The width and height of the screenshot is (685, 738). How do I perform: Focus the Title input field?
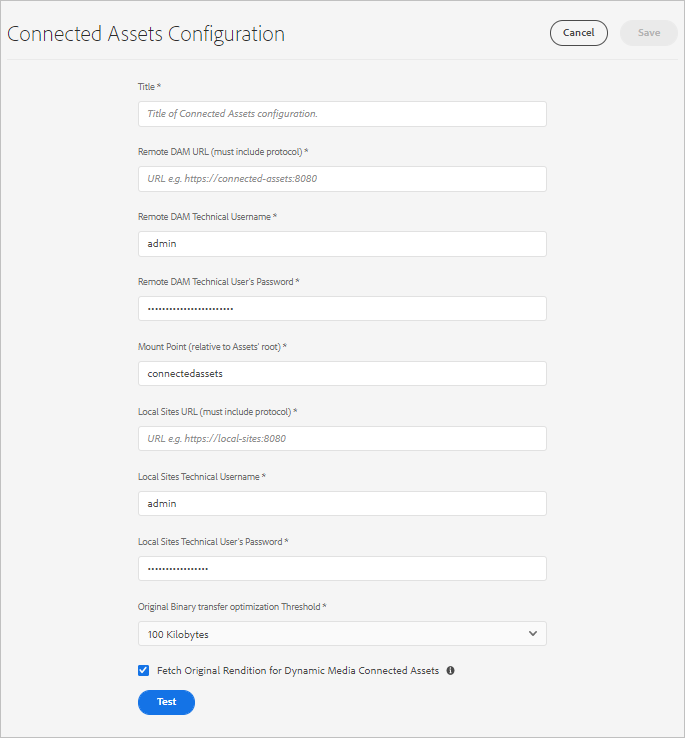tap(342, 114)
